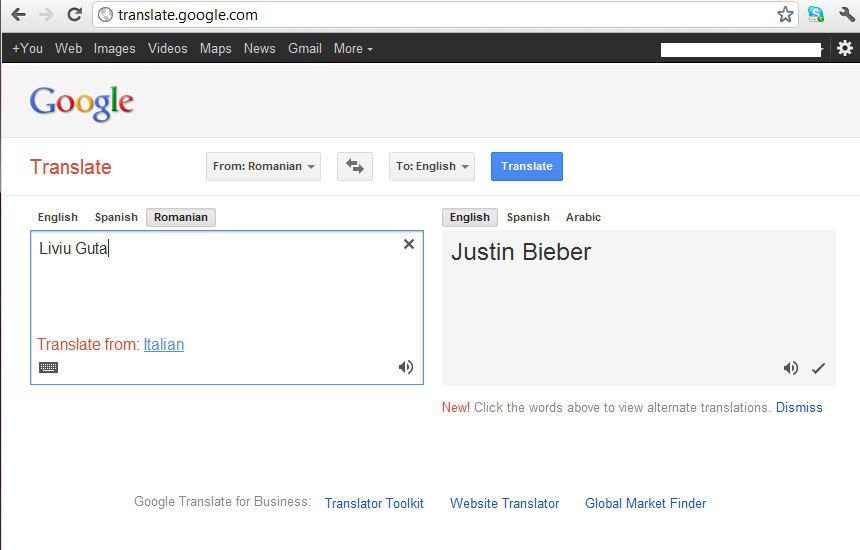
Task: Click in the Liviu Guta source text box
Action: [227, 308]
